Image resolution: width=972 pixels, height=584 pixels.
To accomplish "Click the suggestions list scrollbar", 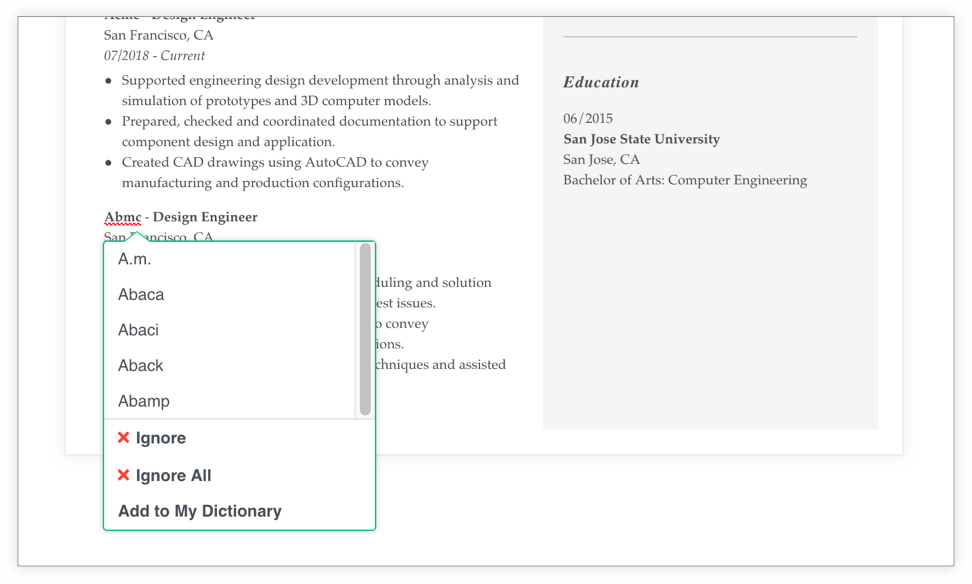I will (365, 329).
